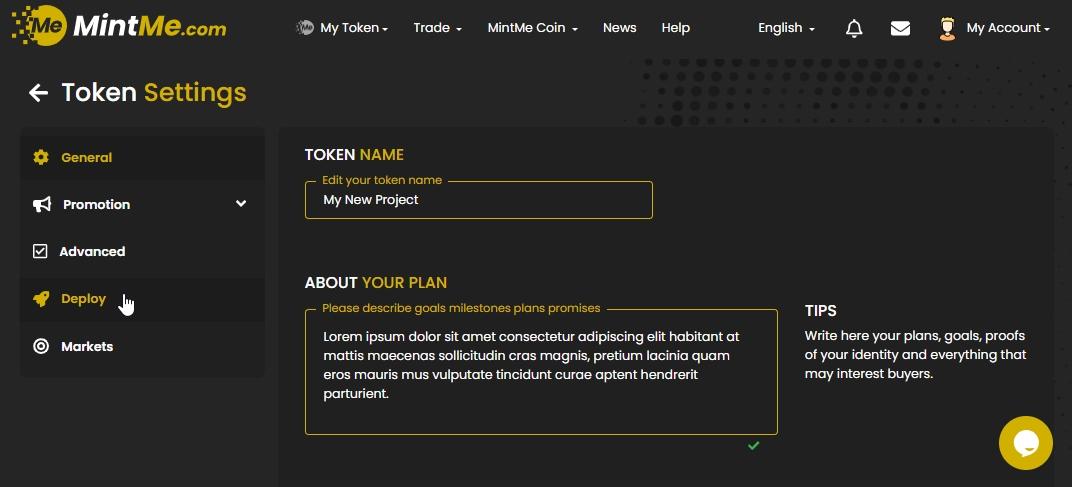Go to the News page
Image resolution: width=1072 pixels, height=487 pixels.
coord(620,28)
